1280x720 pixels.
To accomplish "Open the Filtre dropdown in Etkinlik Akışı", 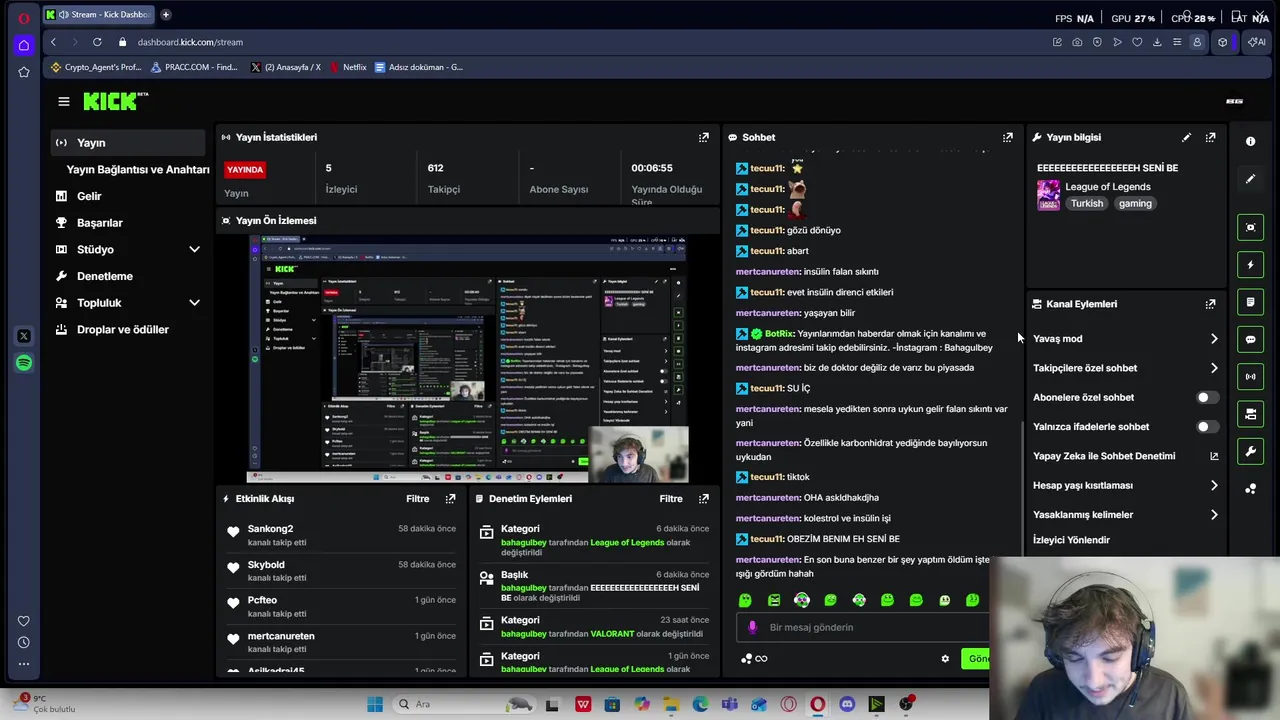I will 418,498.
